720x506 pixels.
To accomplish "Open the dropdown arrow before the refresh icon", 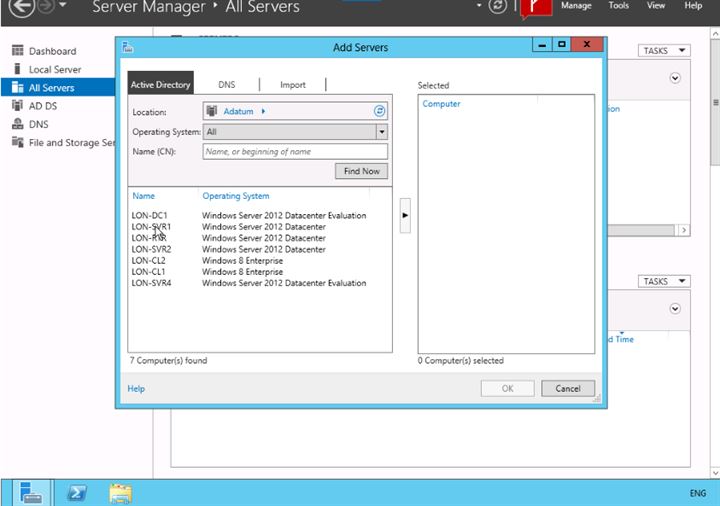I will click(479, 6).
